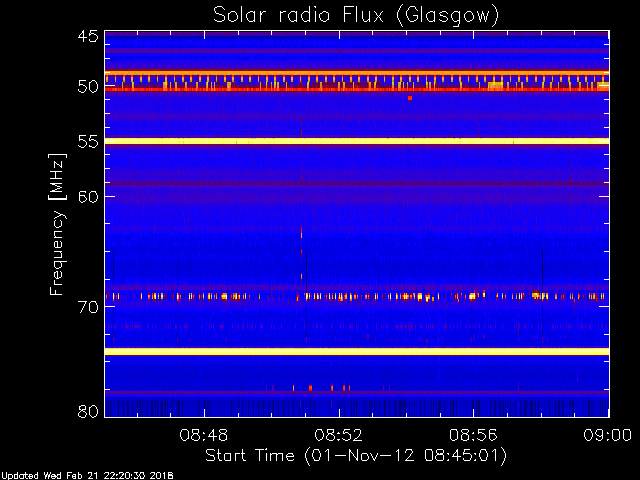This screenshot has height=480, width=640.
Task: Click the "Frequency [MHz]" axis label
Action: pos(57,224)
